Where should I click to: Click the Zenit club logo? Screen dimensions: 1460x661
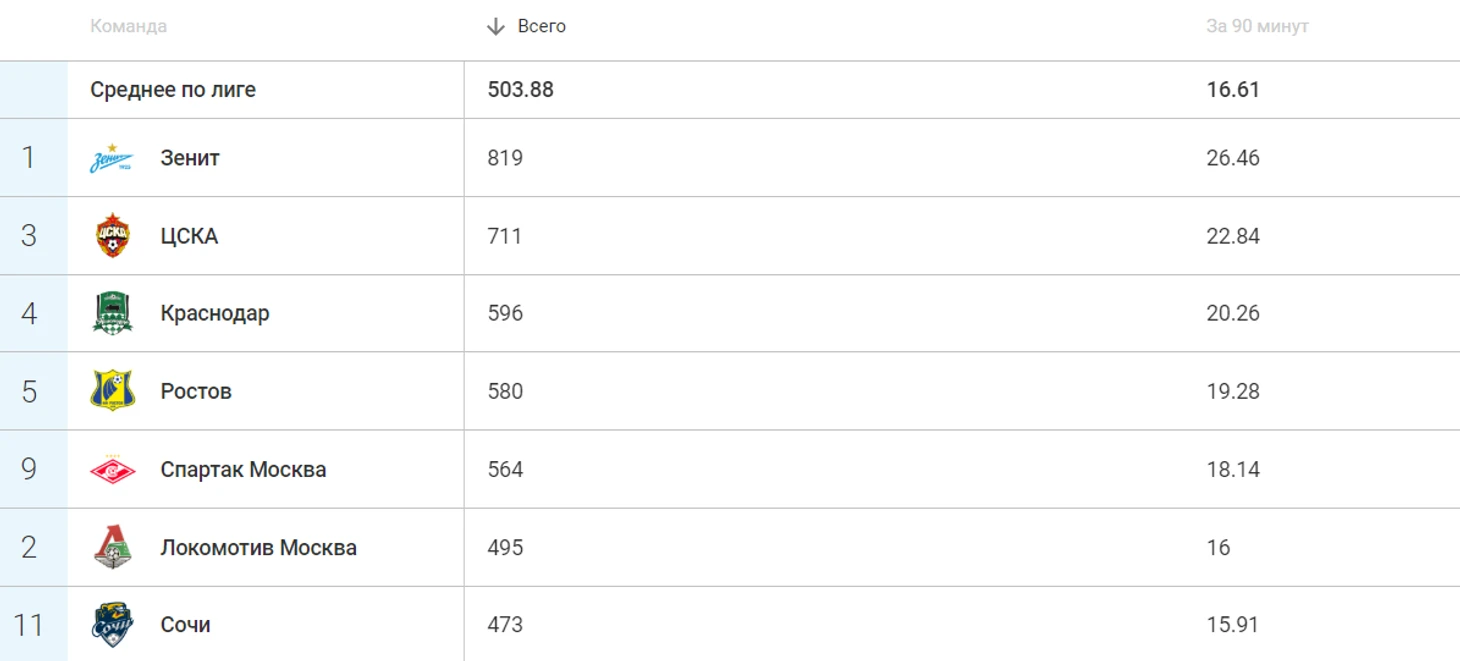pos(112,158)
